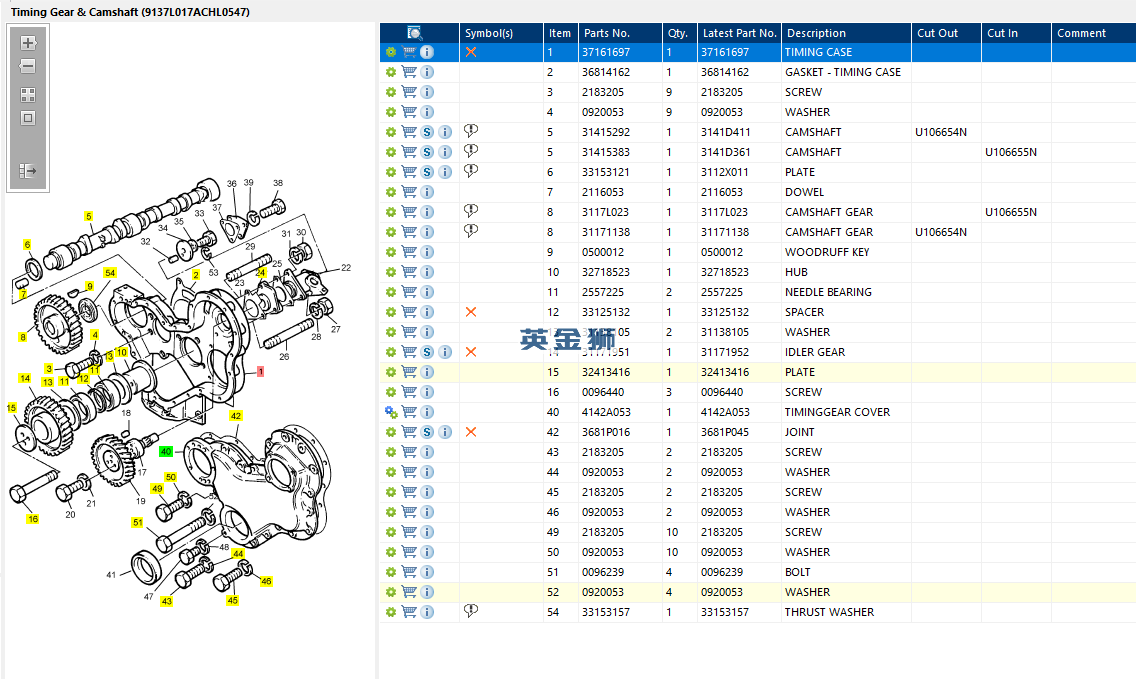The width and height of the screenshot is (1136, 679).
Task: Click note symbol for CAMSHAFT GEAR 3117L023
Action: pyautogui.click(x=471, y=211)
